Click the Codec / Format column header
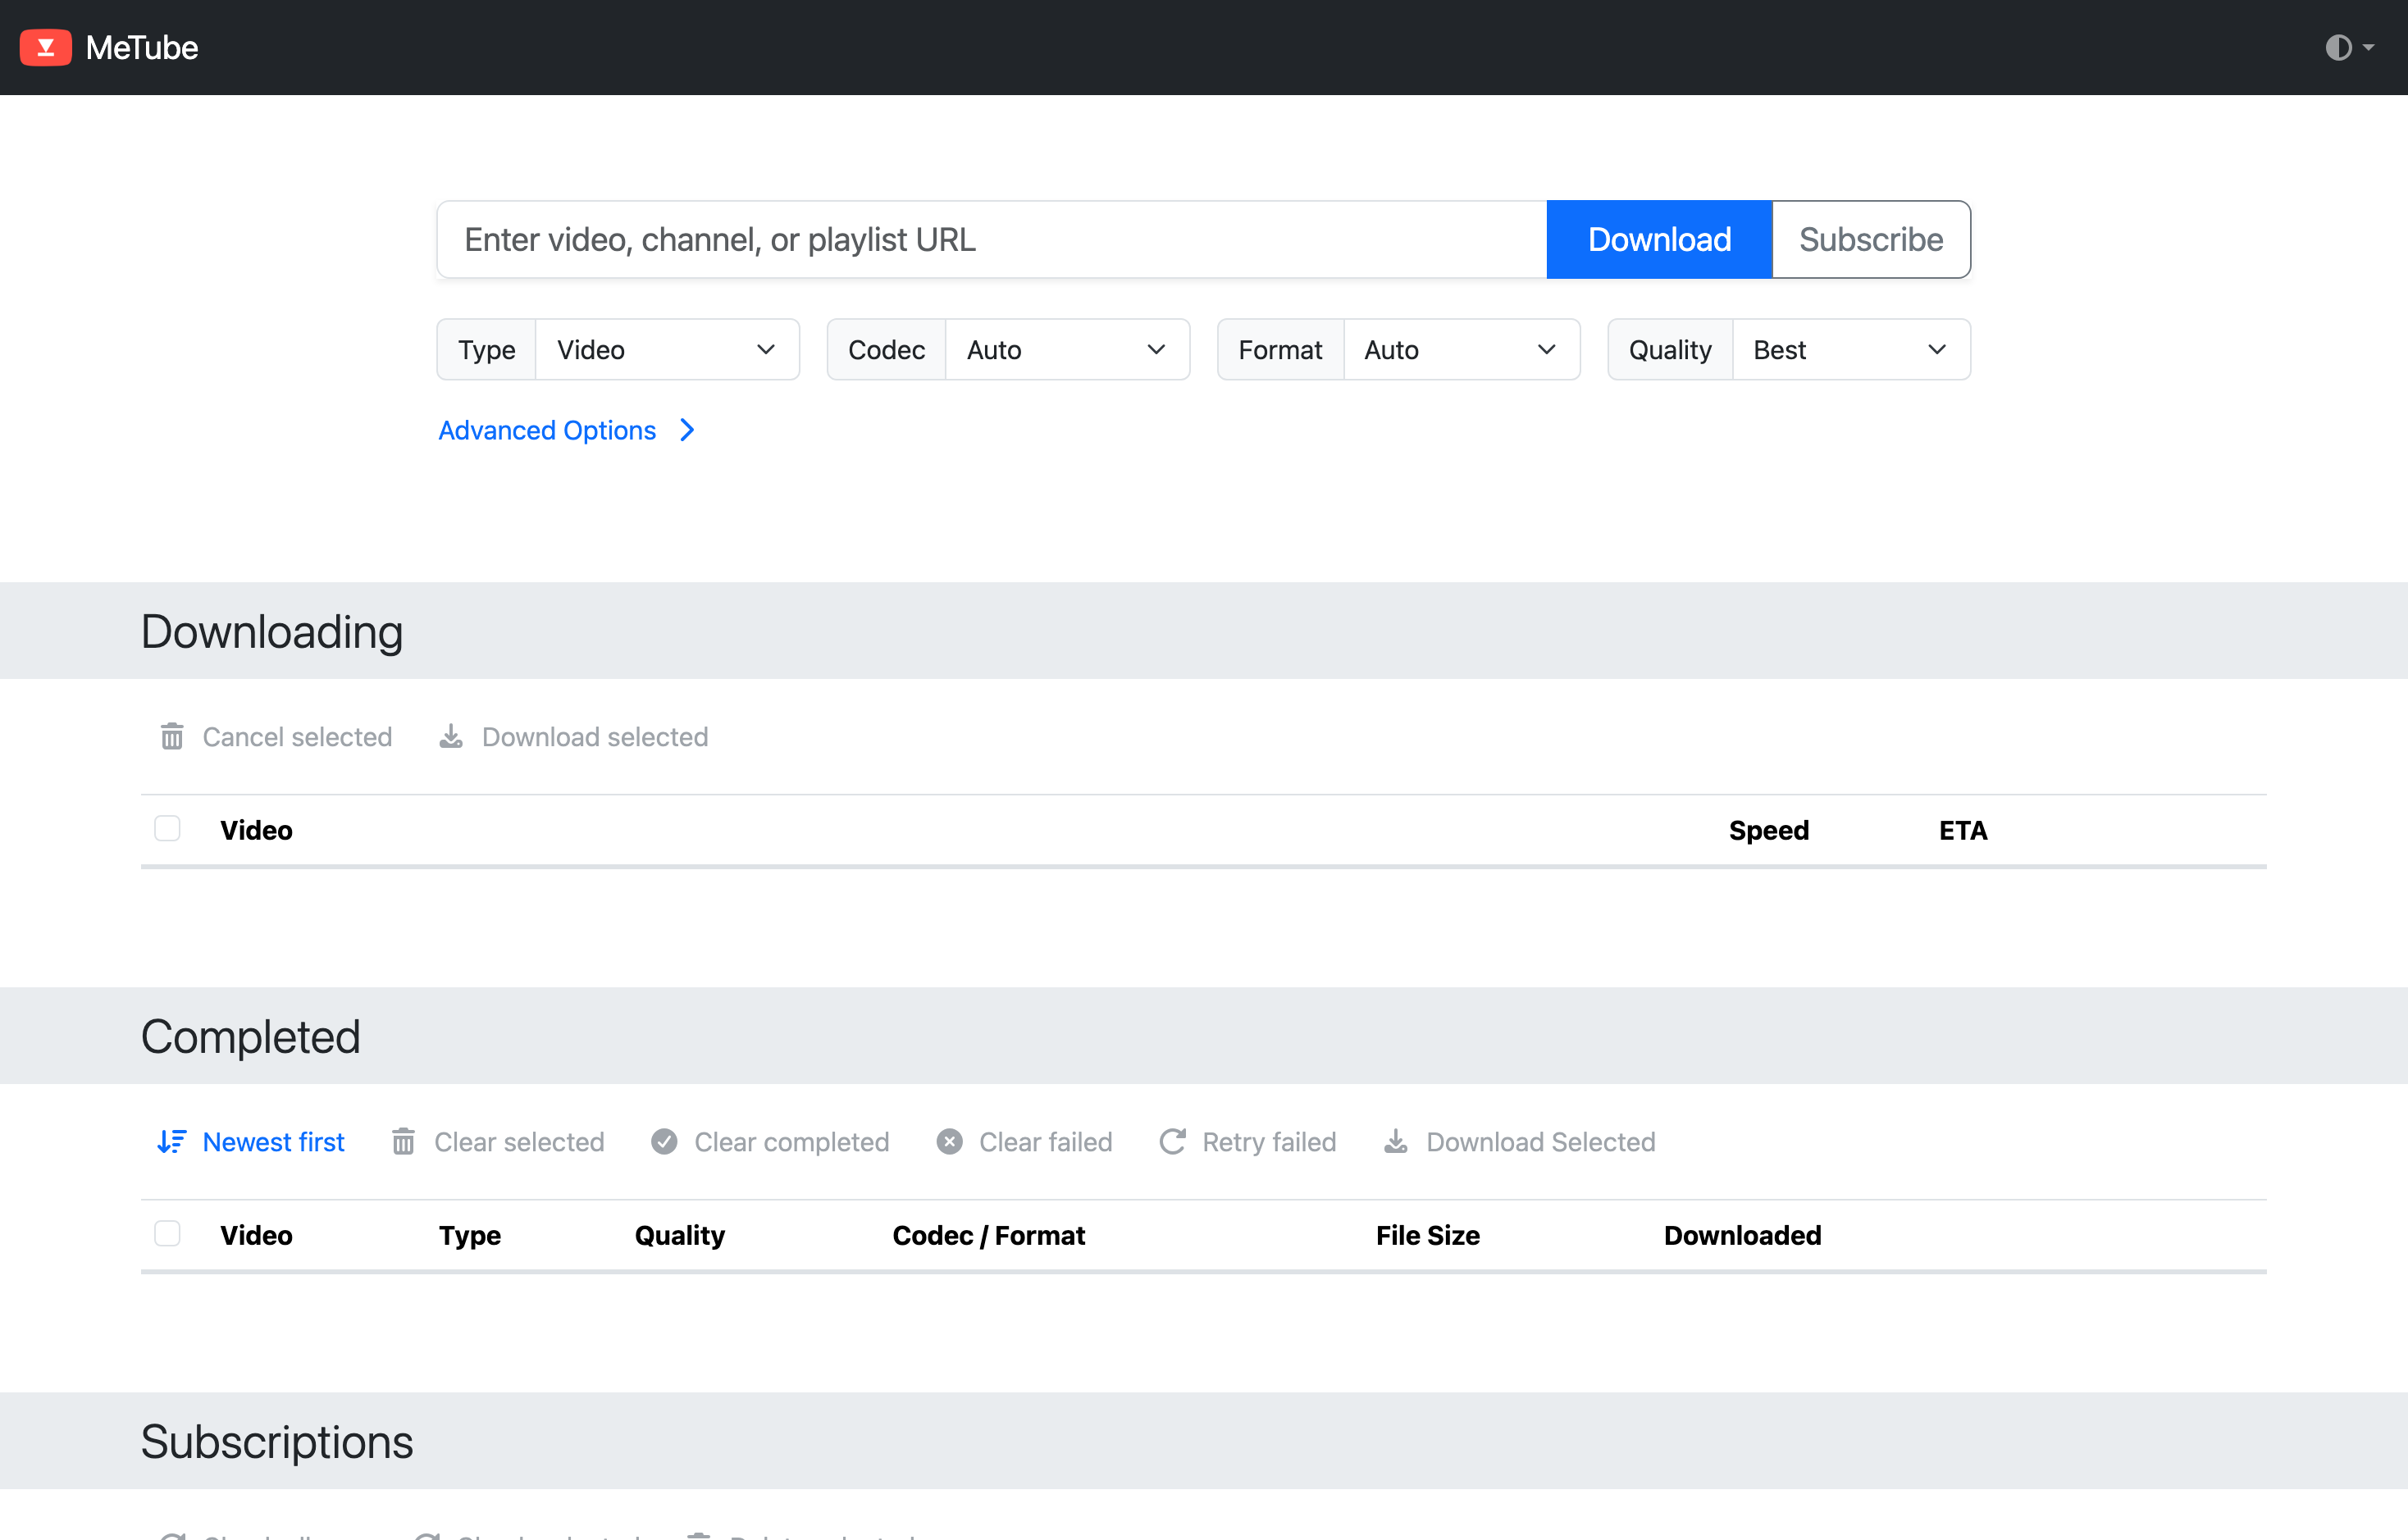2408x1540 pixels. click(989, 1236)
